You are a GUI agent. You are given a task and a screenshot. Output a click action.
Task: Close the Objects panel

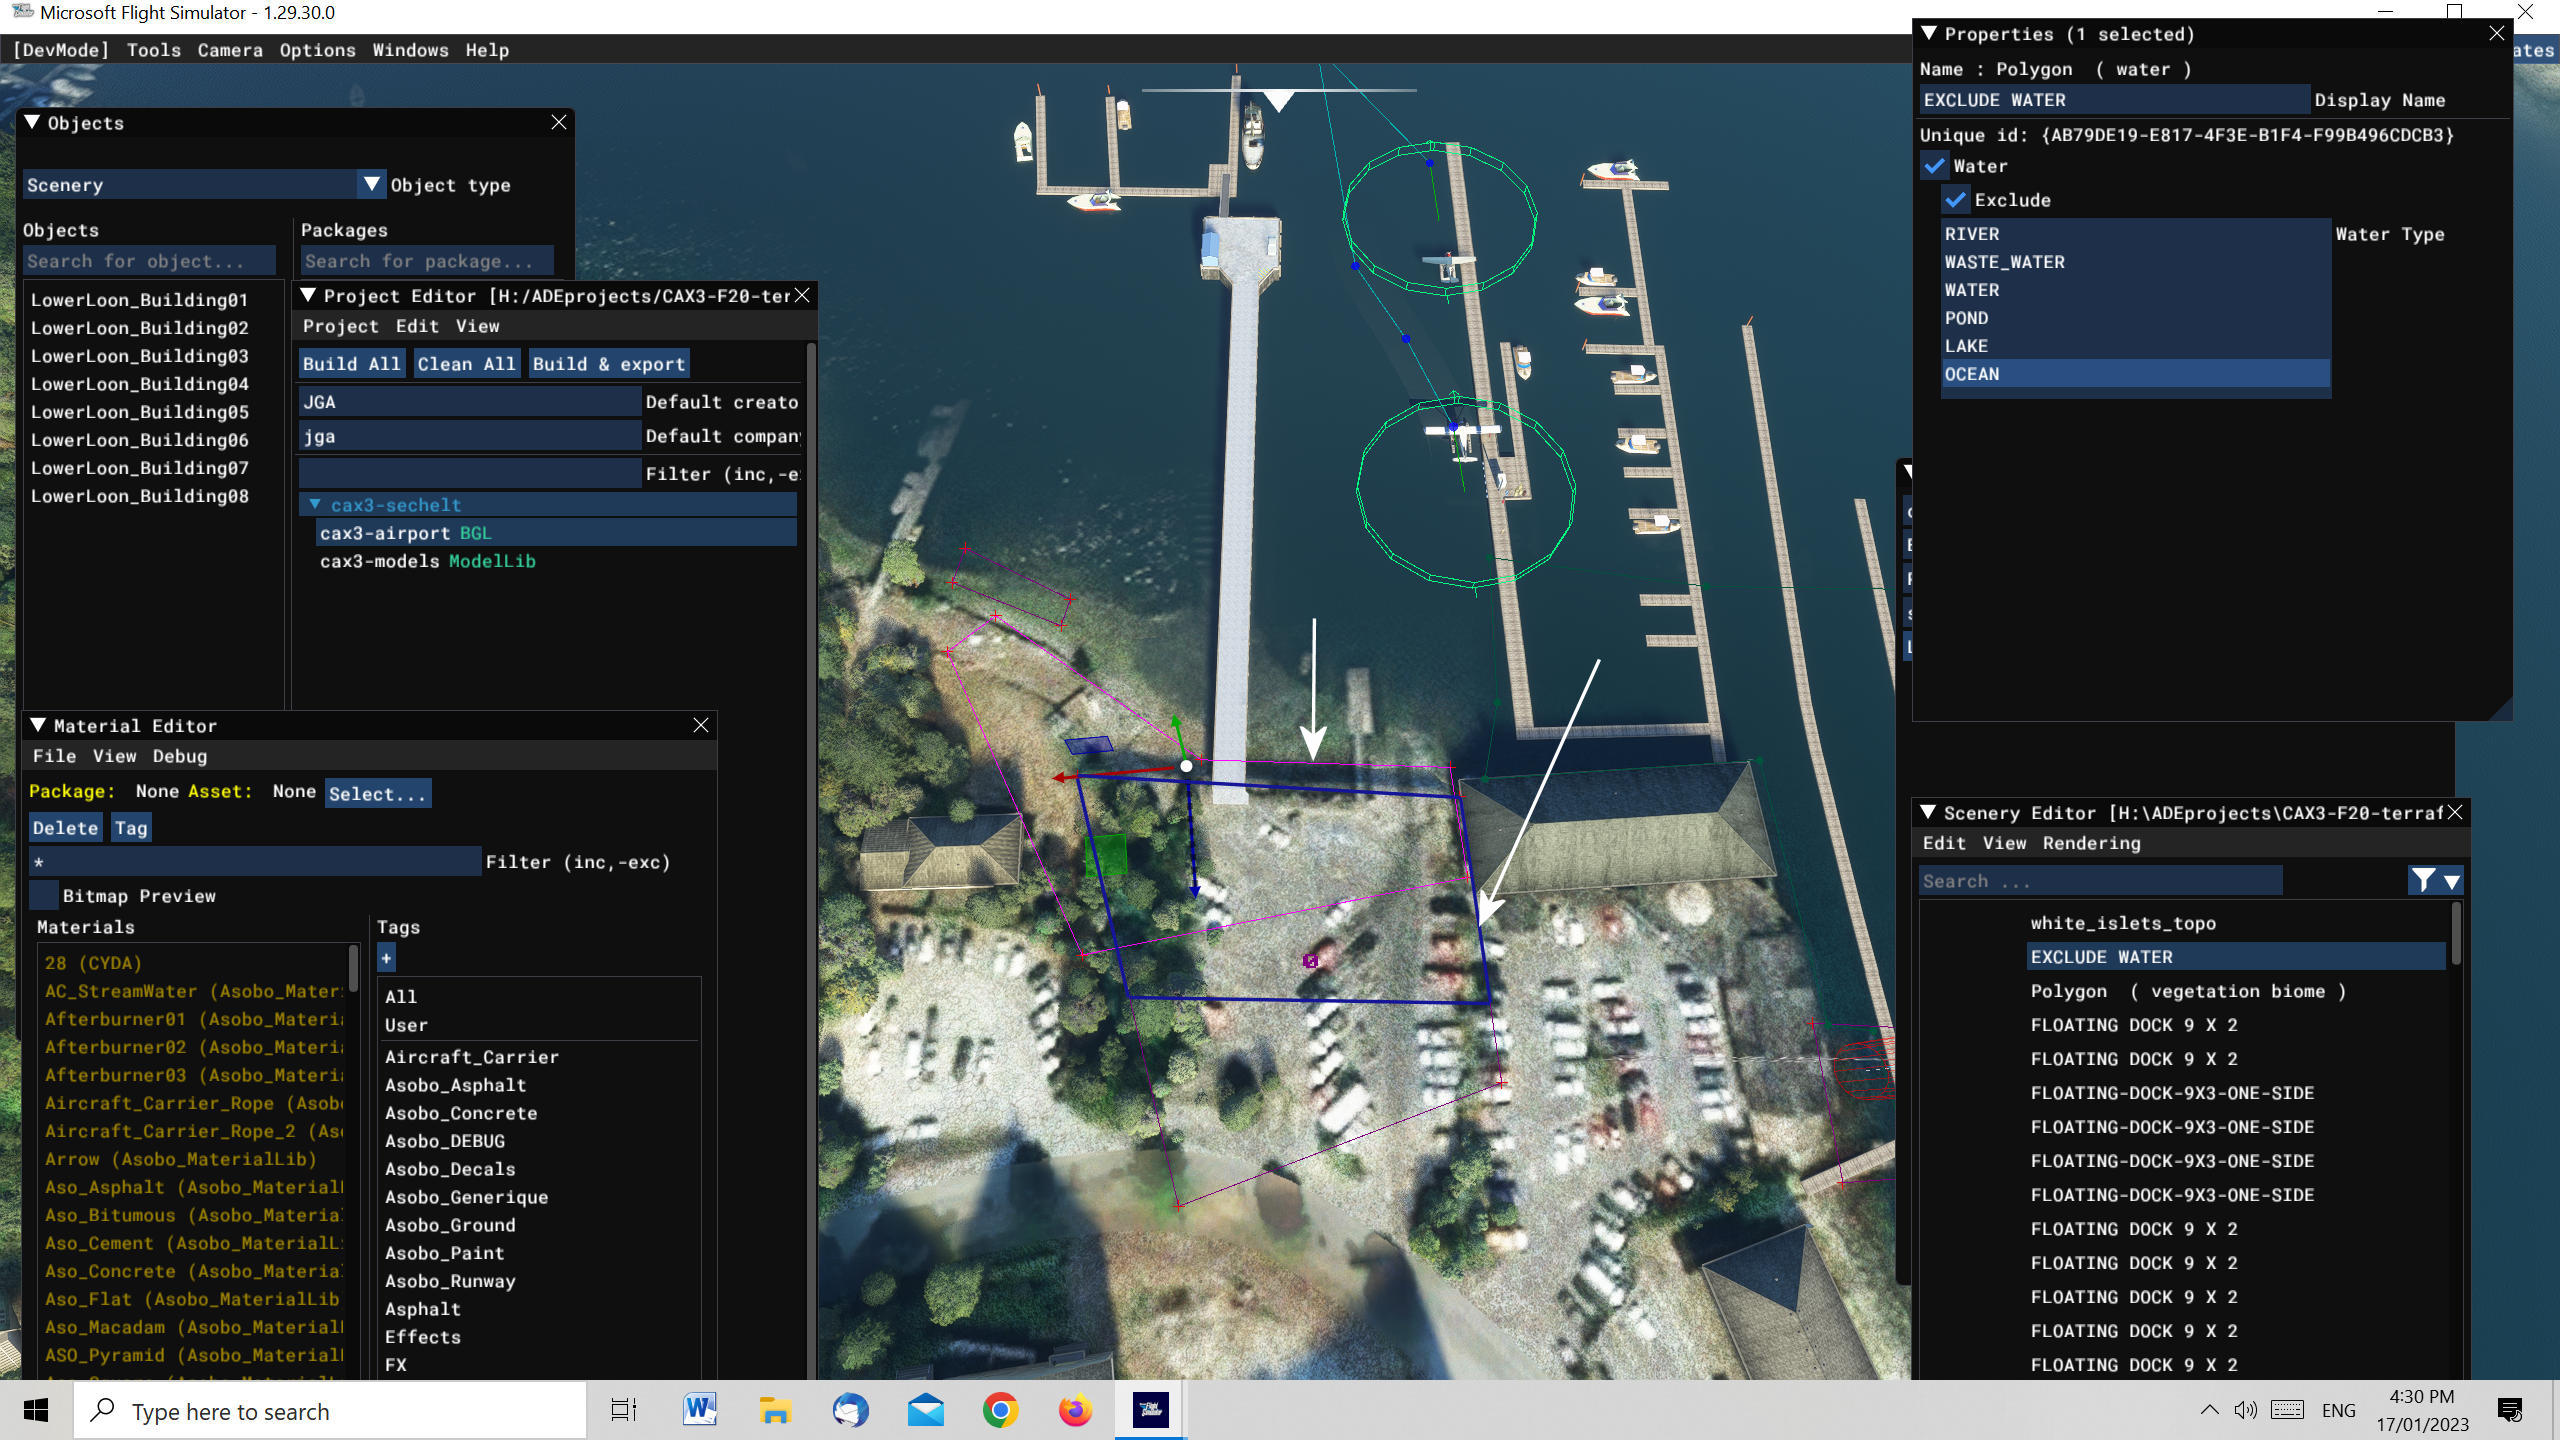tap(559, 122)
